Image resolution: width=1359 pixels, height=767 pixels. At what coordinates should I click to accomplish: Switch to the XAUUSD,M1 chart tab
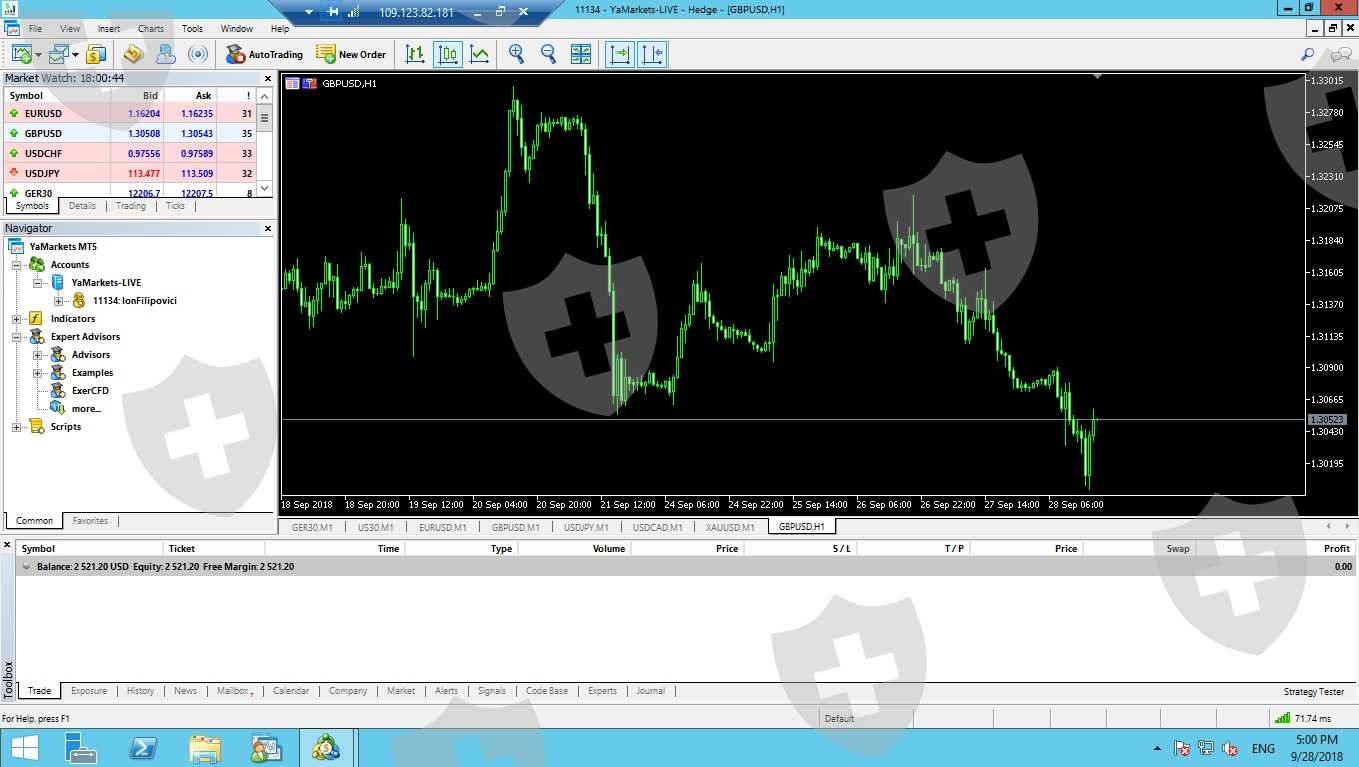click(729, 527)
